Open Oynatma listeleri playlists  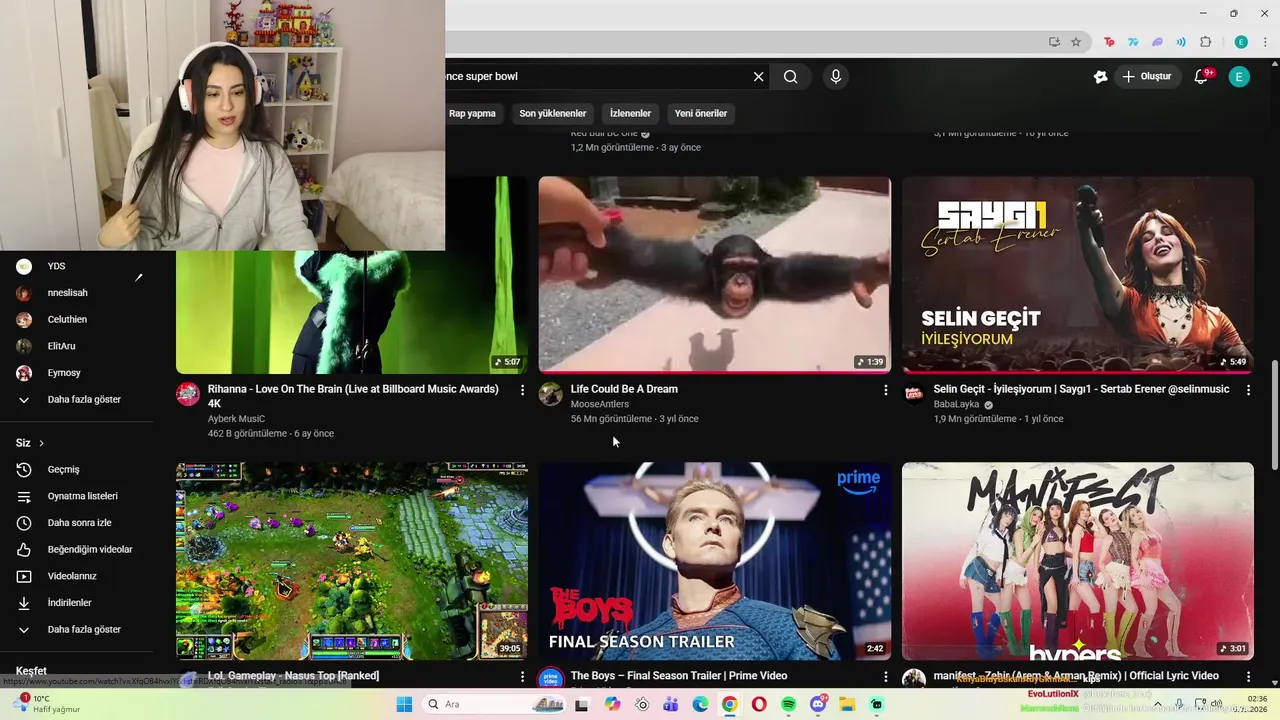pos(76,496)
